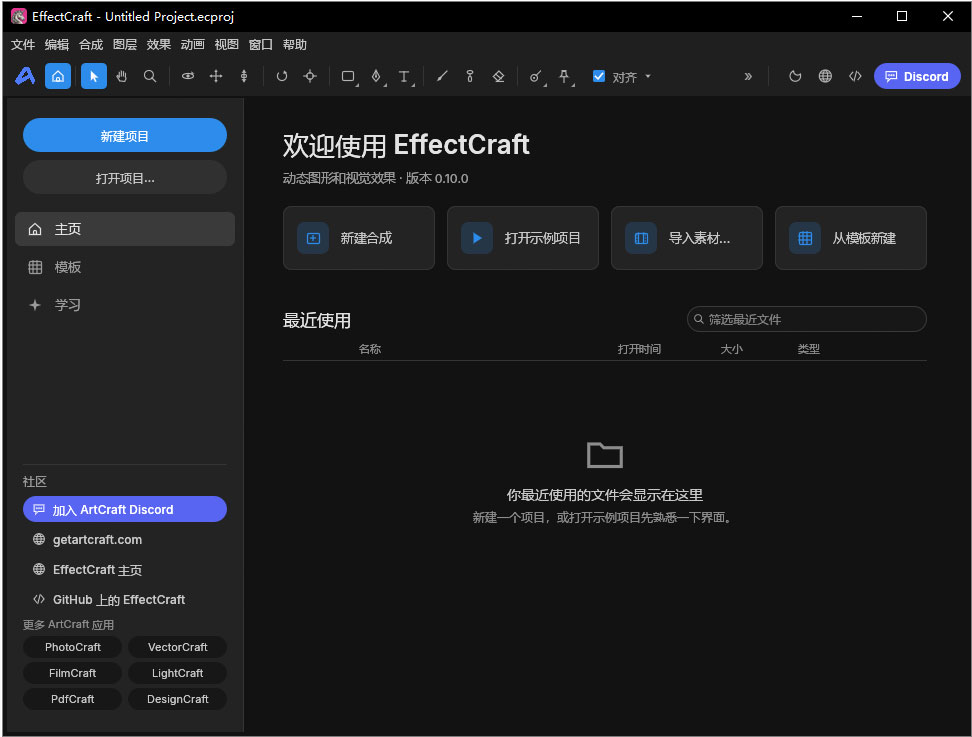This screenshot has height=737, width=972.
Task: Select the Clone stamp tool
Action: (470, 76)
